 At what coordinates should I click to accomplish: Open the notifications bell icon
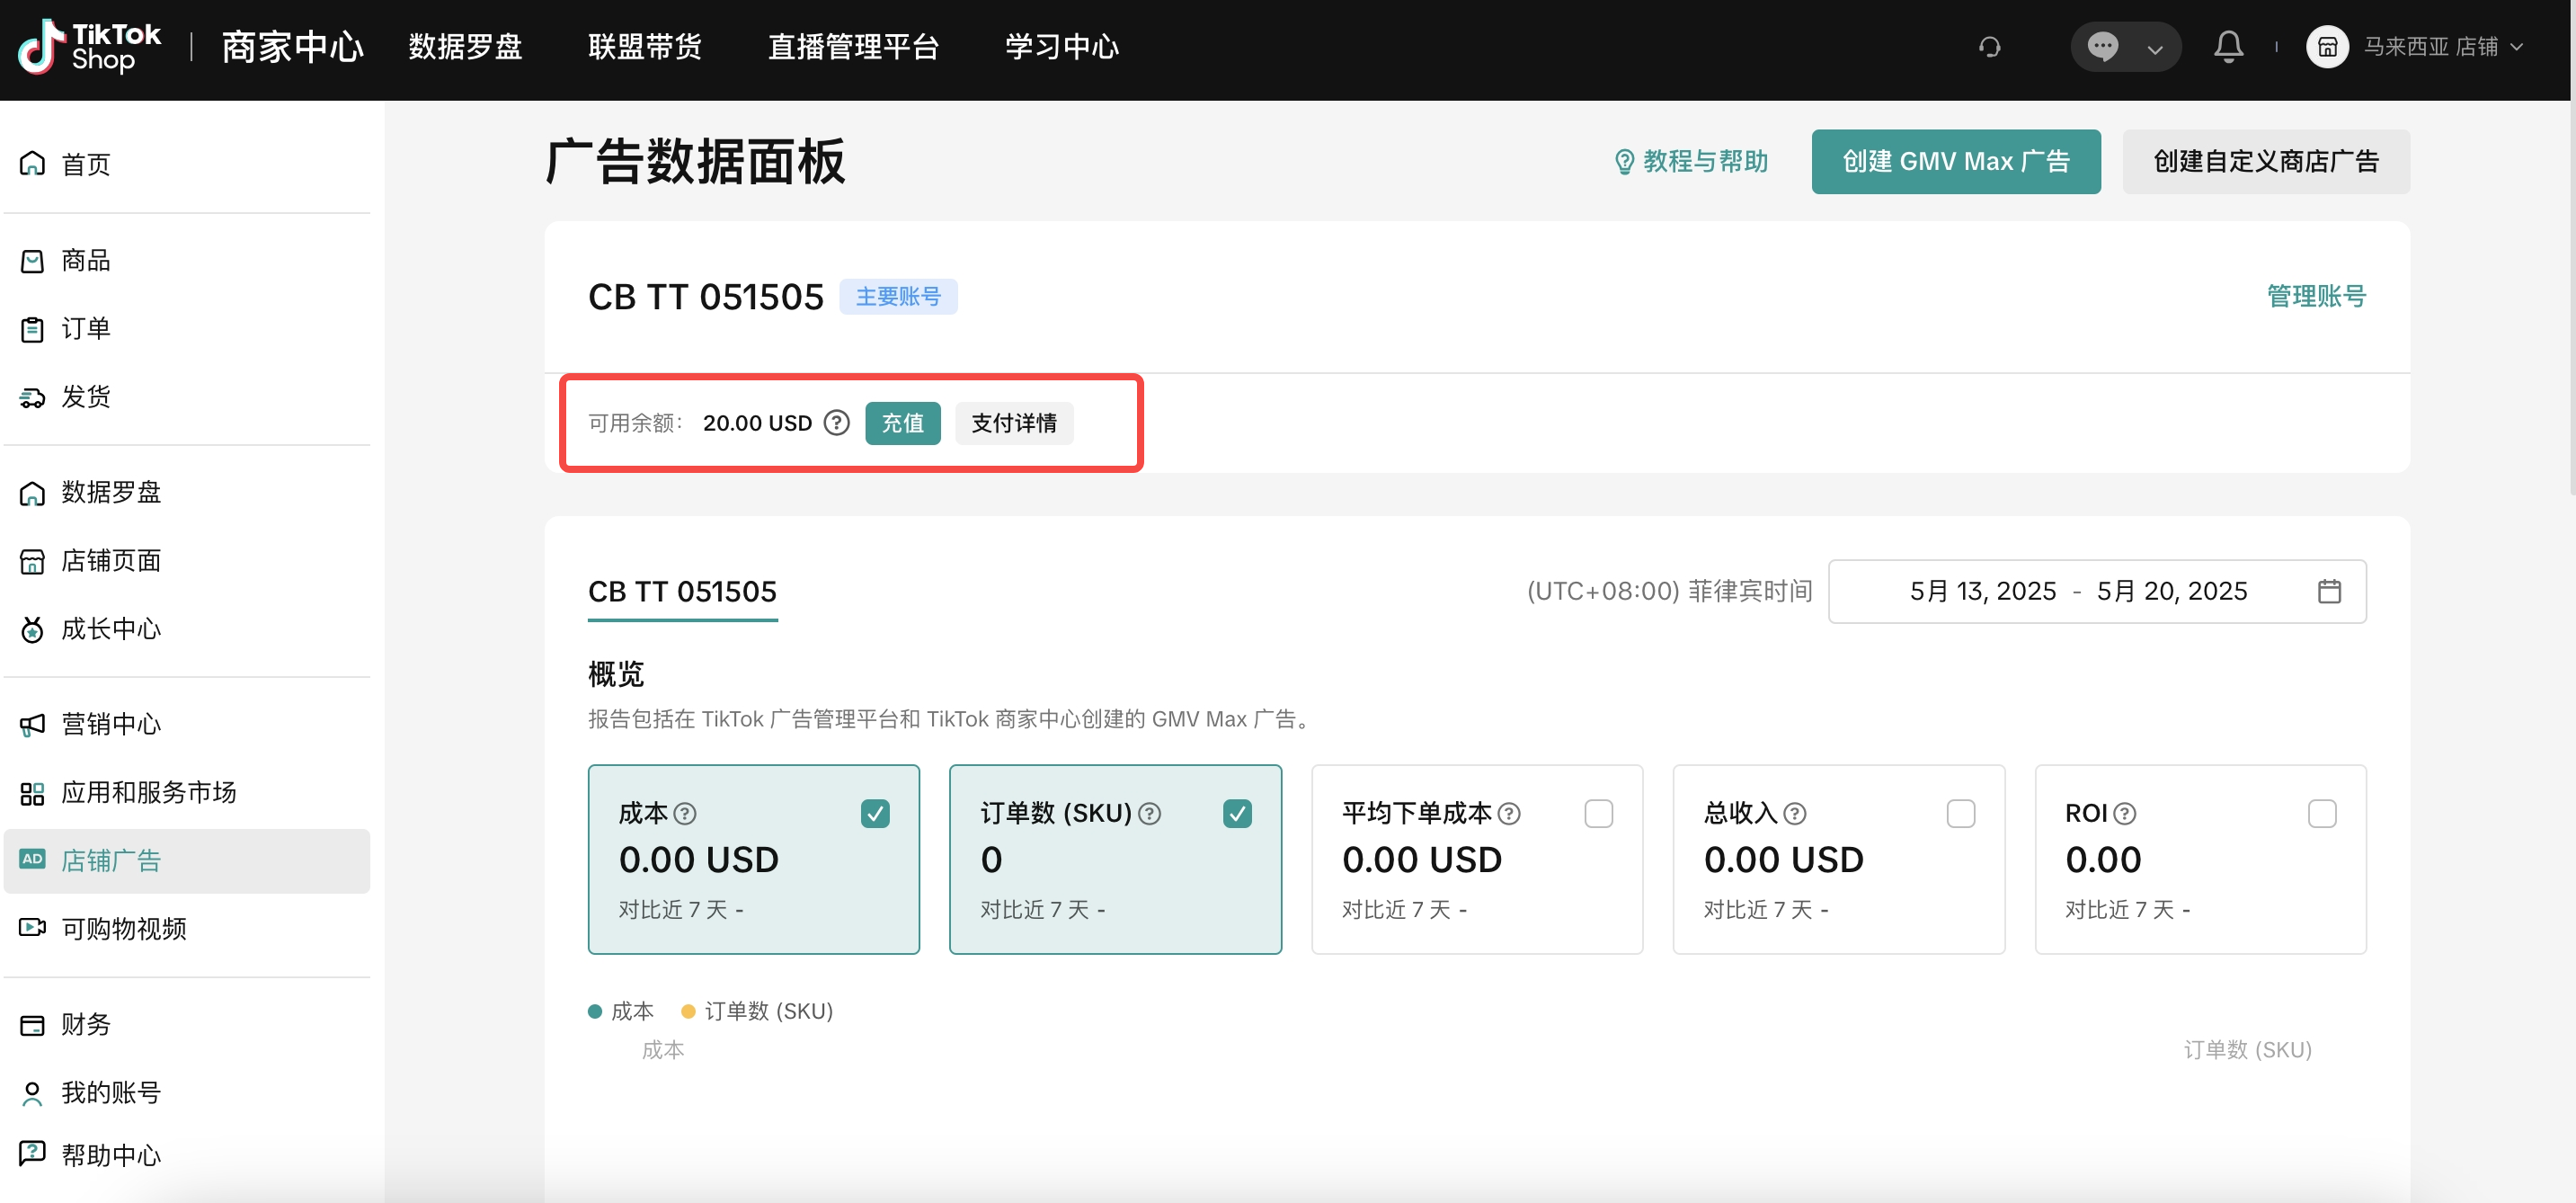coord(2229,46)
